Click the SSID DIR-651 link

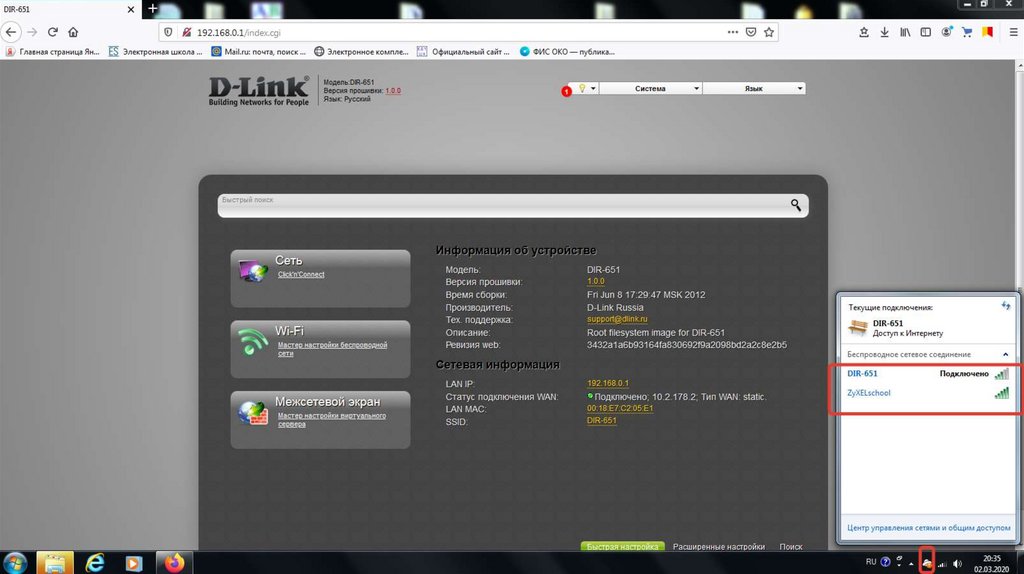click(601, 421)
